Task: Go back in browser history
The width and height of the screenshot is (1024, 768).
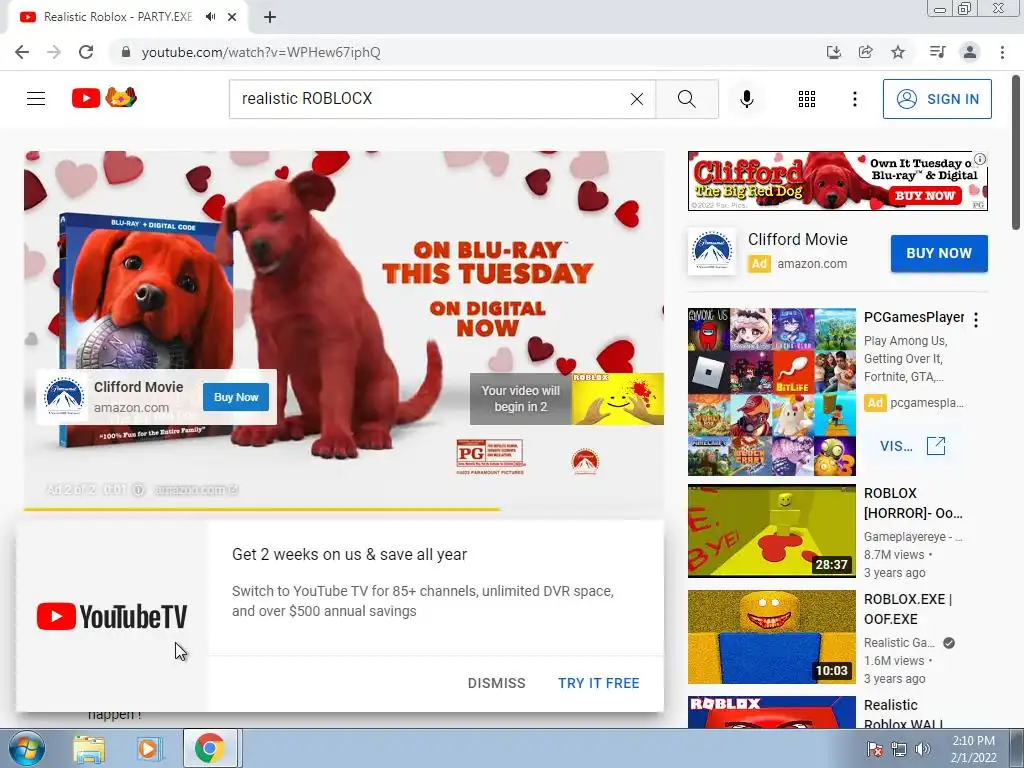Action: tap(22, 52)
